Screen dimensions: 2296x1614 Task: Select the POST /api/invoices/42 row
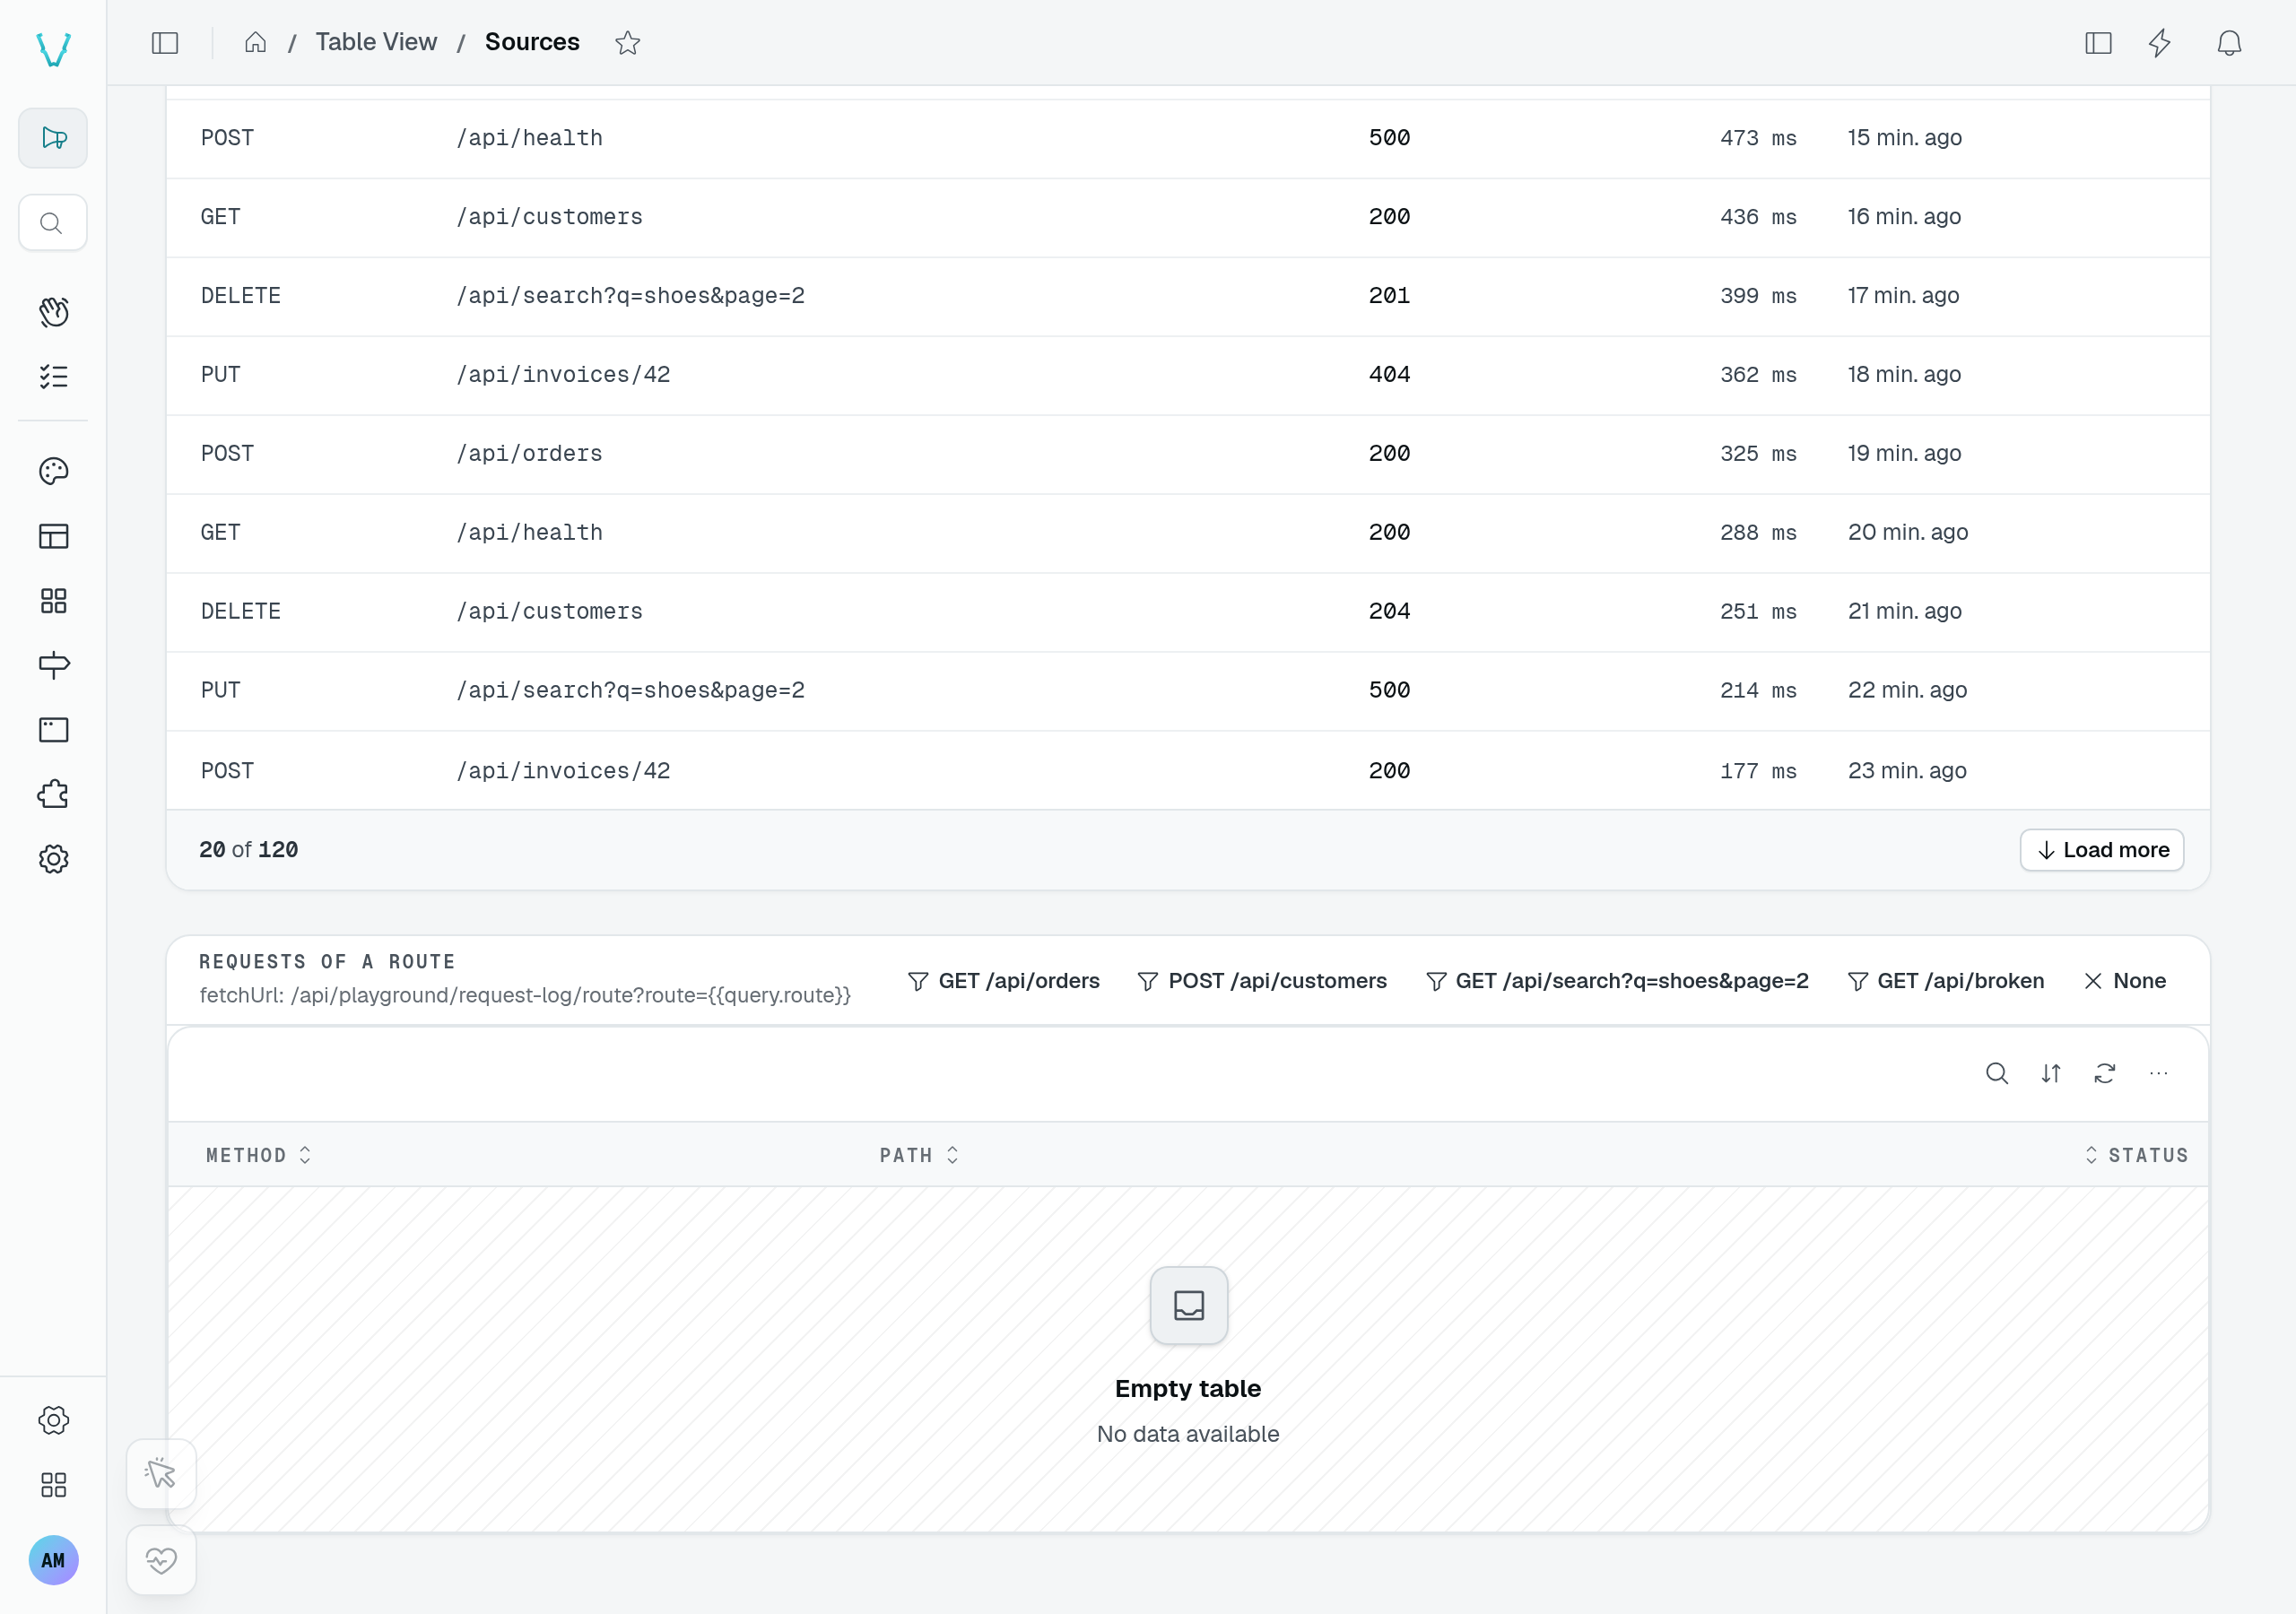1187,771
